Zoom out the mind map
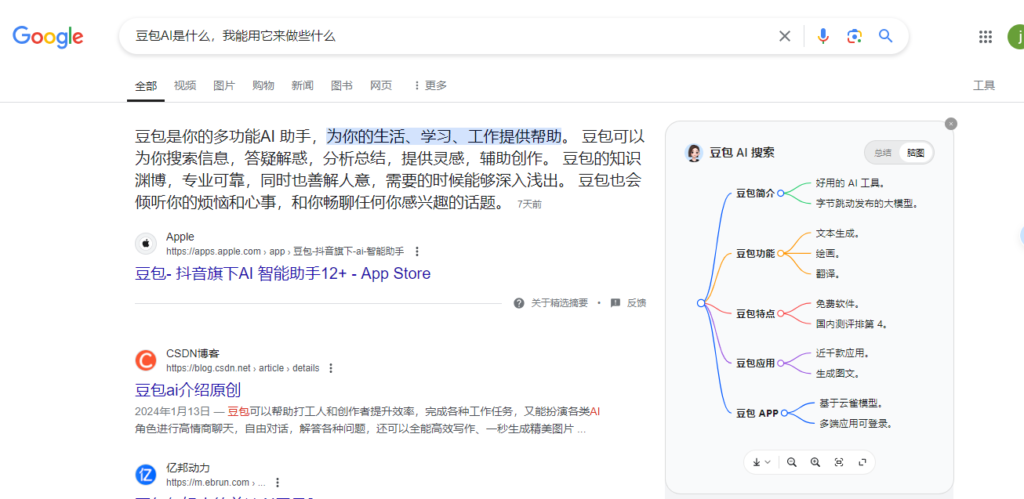Screen dimensions: 1024x499 point(792,462)
